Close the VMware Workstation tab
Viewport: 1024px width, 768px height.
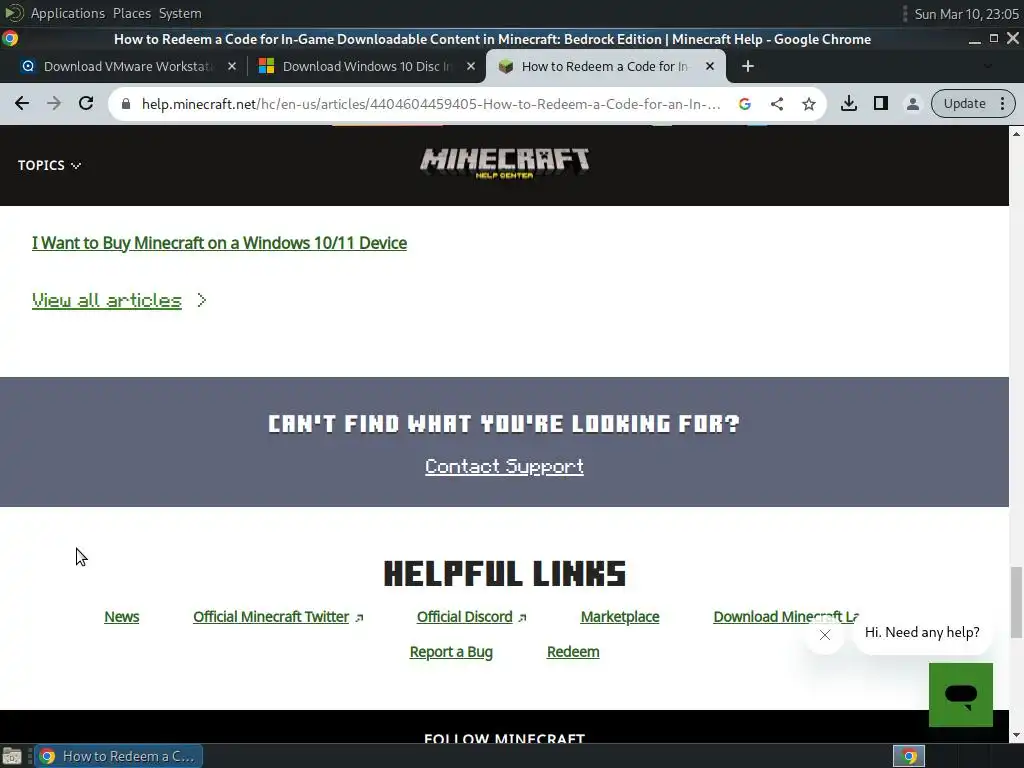[x=232, y=66]
